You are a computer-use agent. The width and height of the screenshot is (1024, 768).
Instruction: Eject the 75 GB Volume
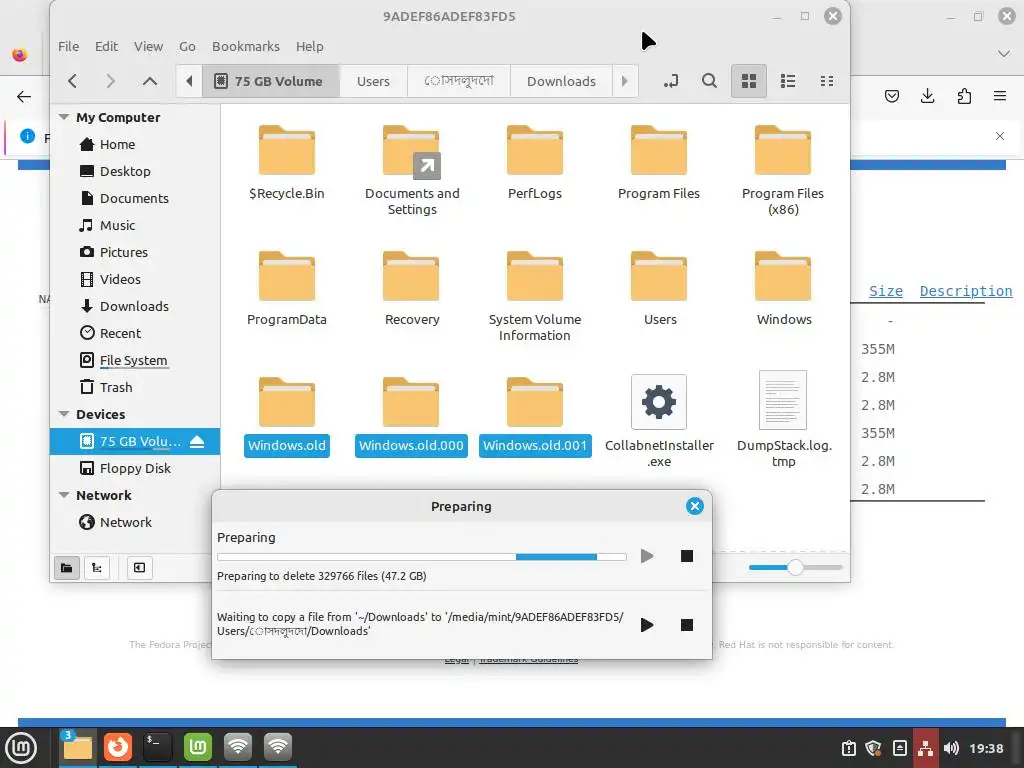[x=197, y=441]
